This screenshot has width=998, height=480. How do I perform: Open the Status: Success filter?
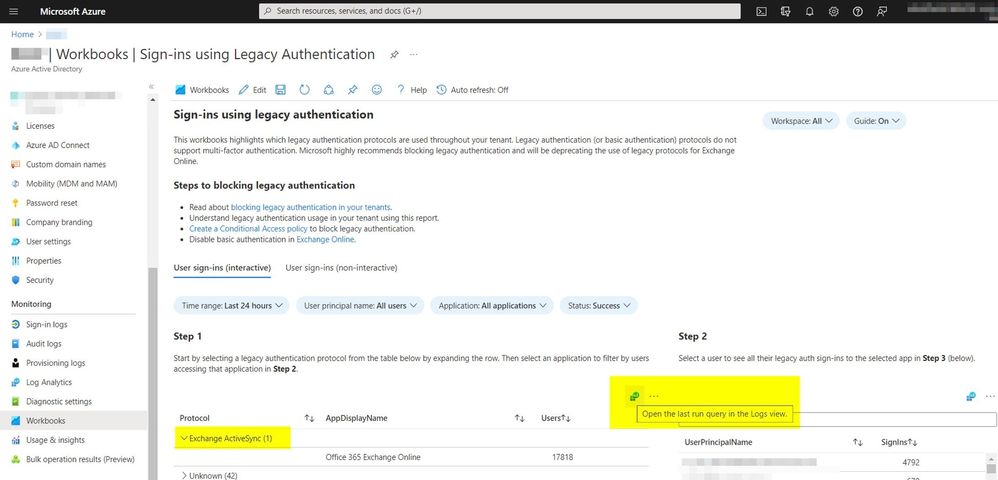click(x=599, y=306)
